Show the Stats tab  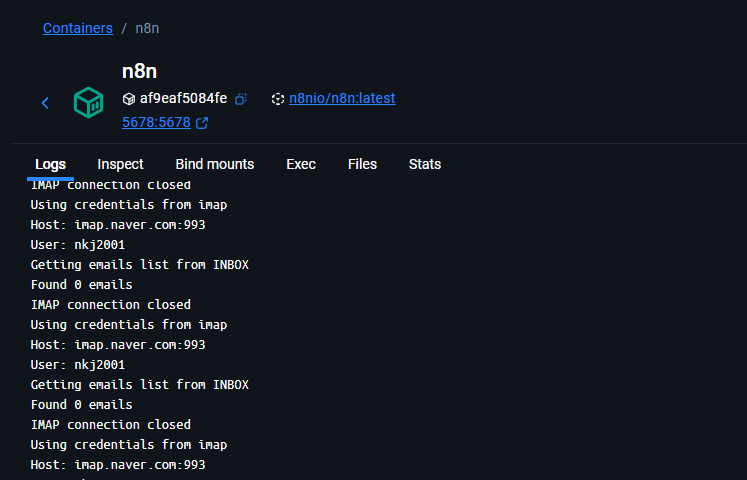point(424,164)
